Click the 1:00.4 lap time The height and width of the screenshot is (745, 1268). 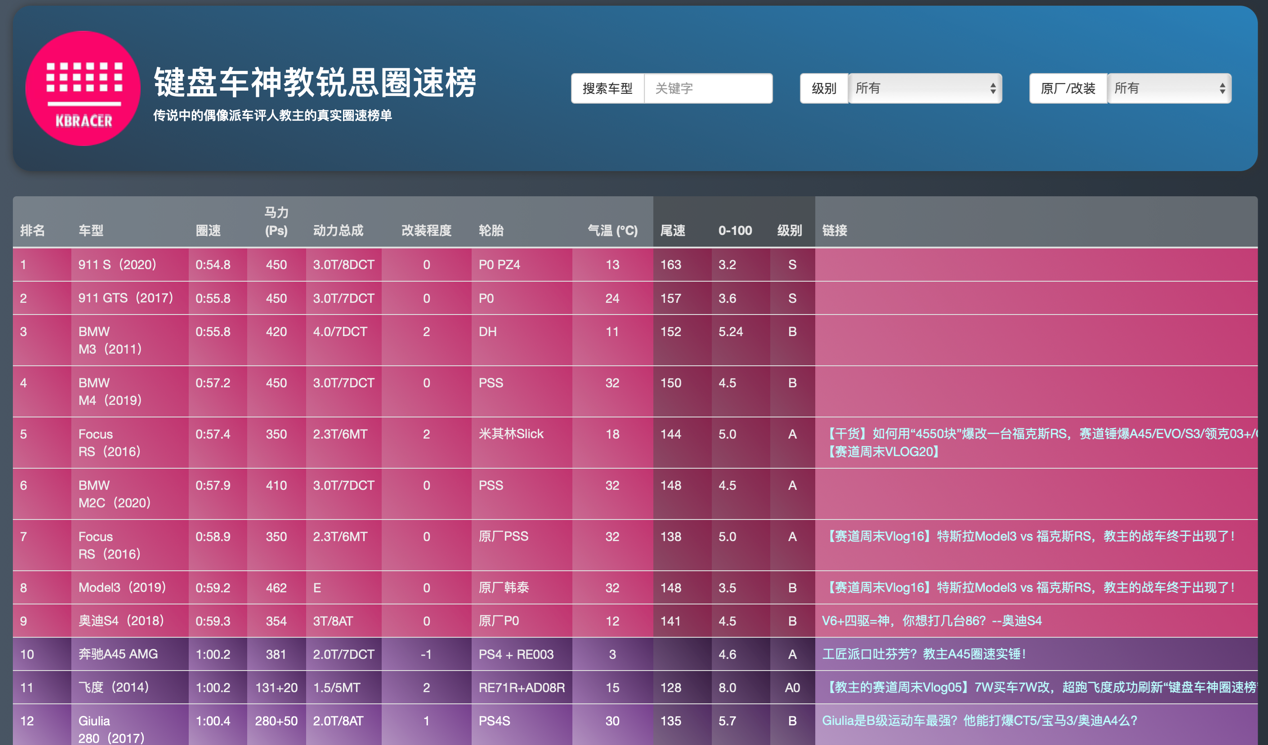(x=213, y=721)
